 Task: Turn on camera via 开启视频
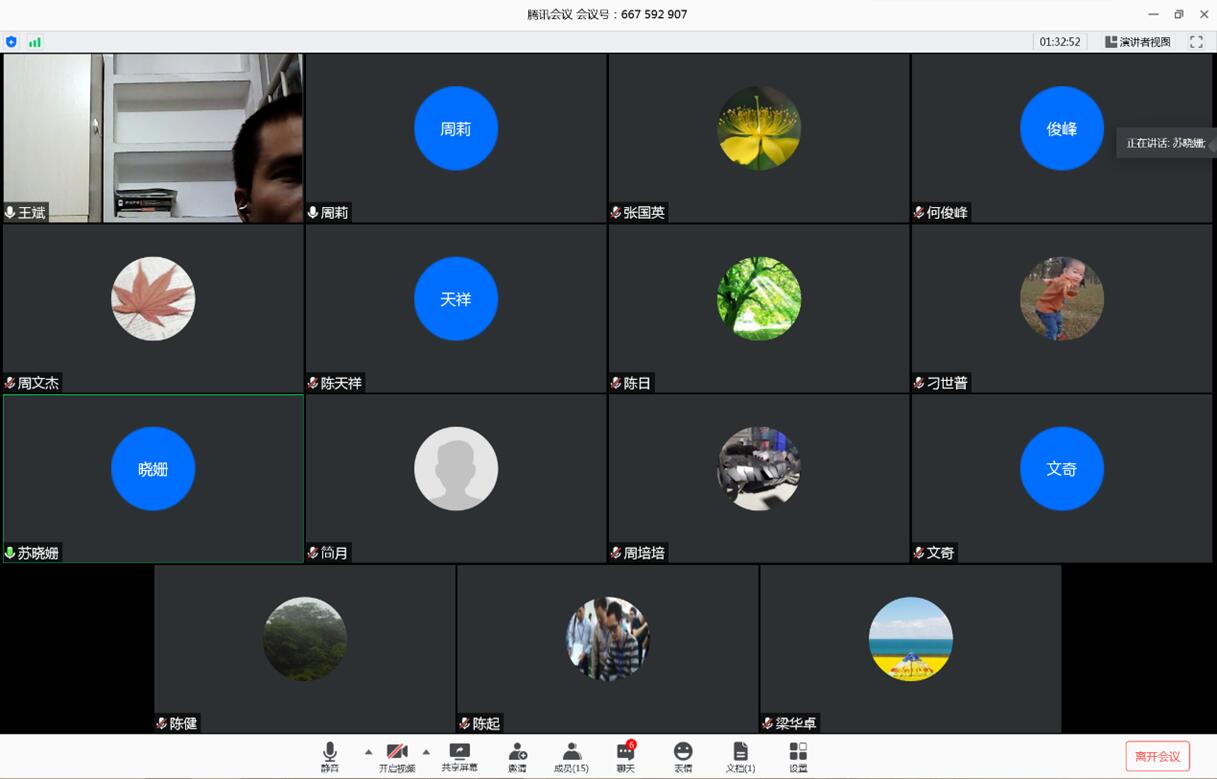pos(397,756)
